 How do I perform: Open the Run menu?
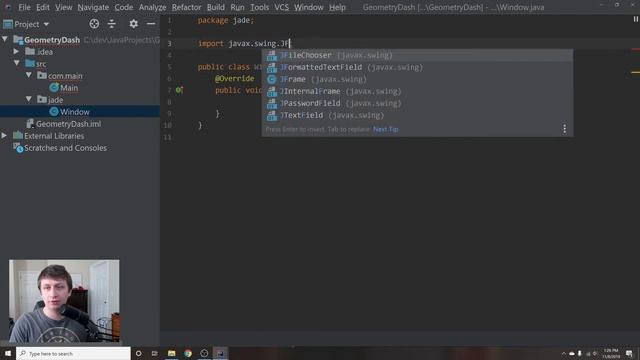[237, 7]
